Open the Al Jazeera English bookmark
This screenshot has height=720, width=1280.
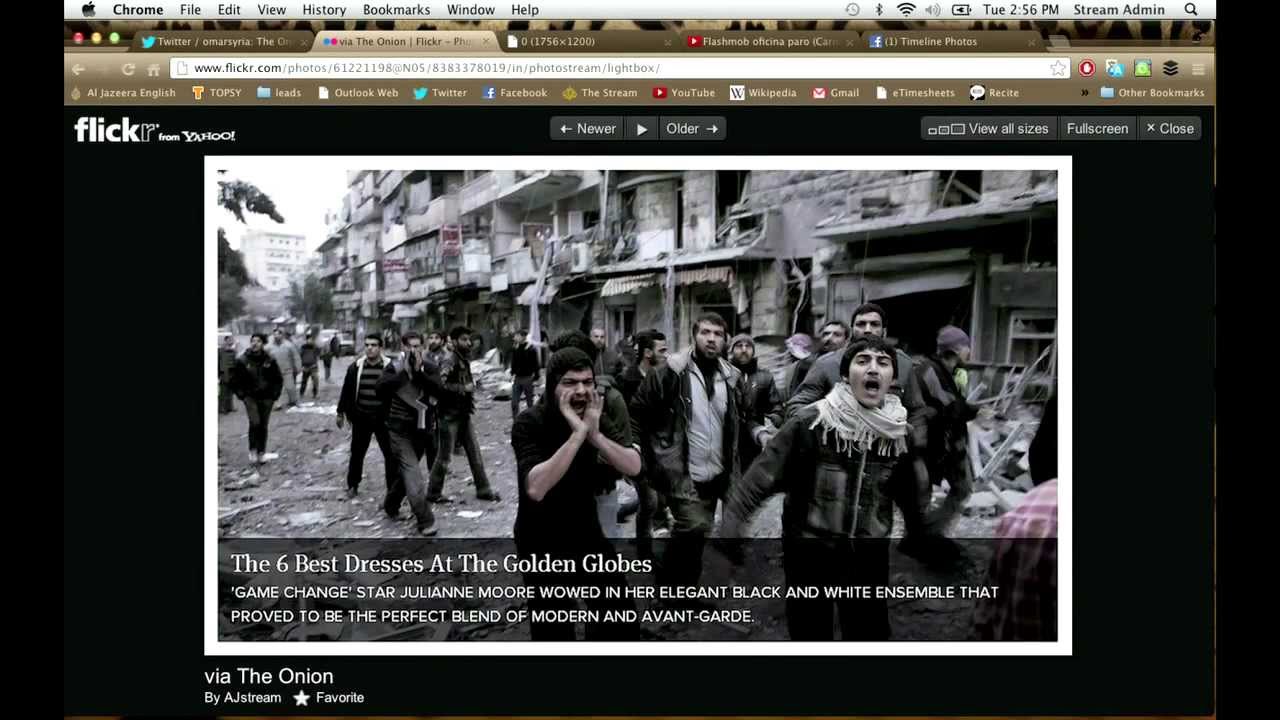tap(122, 93)
